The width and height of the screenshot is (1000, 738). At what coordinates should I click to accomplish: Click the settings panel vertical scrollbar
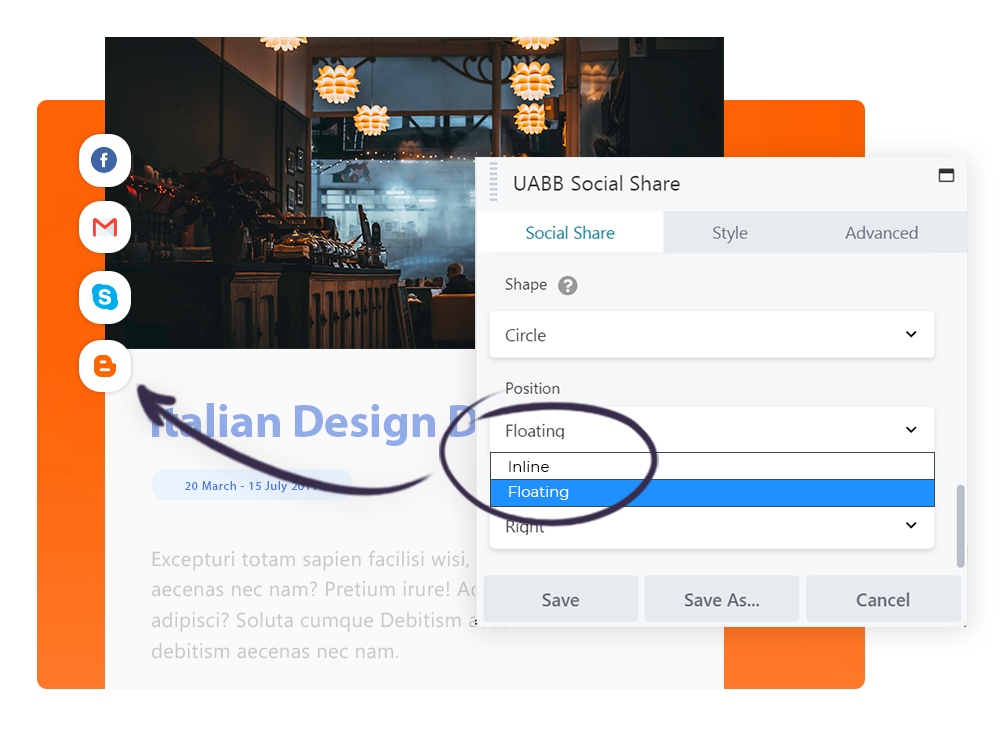click(x=961, y=526)
